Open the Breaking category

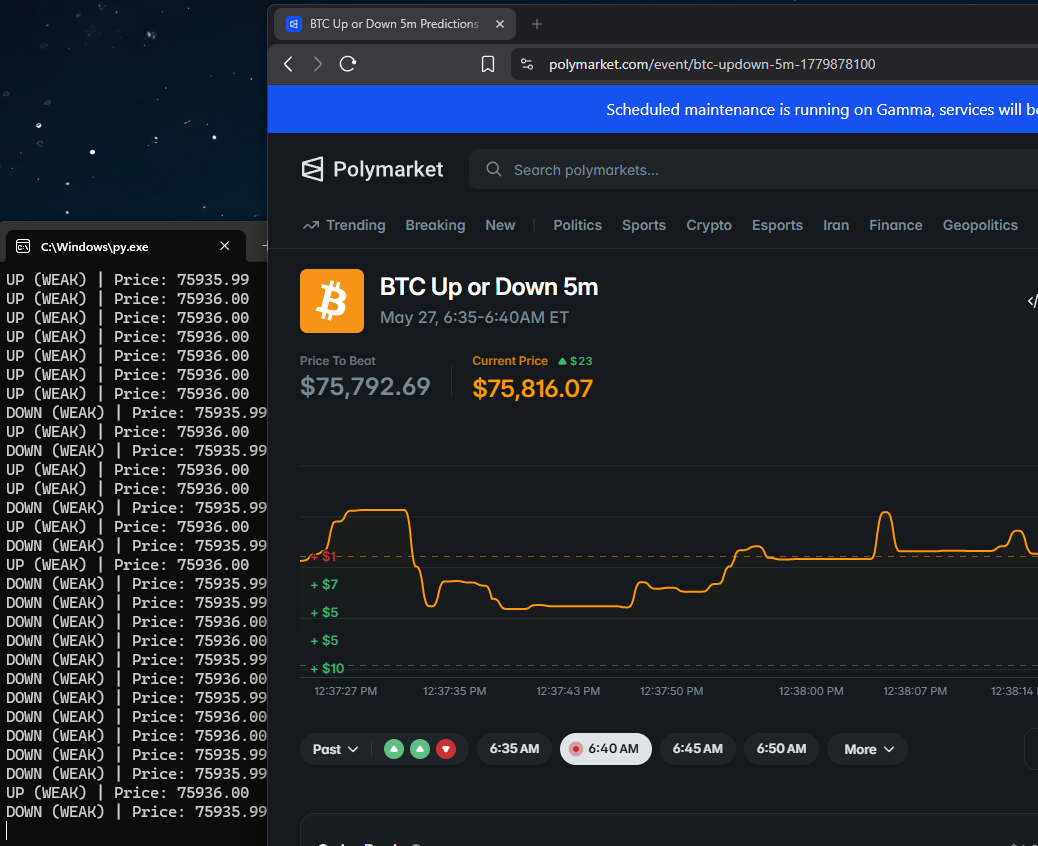pos(436,225)
